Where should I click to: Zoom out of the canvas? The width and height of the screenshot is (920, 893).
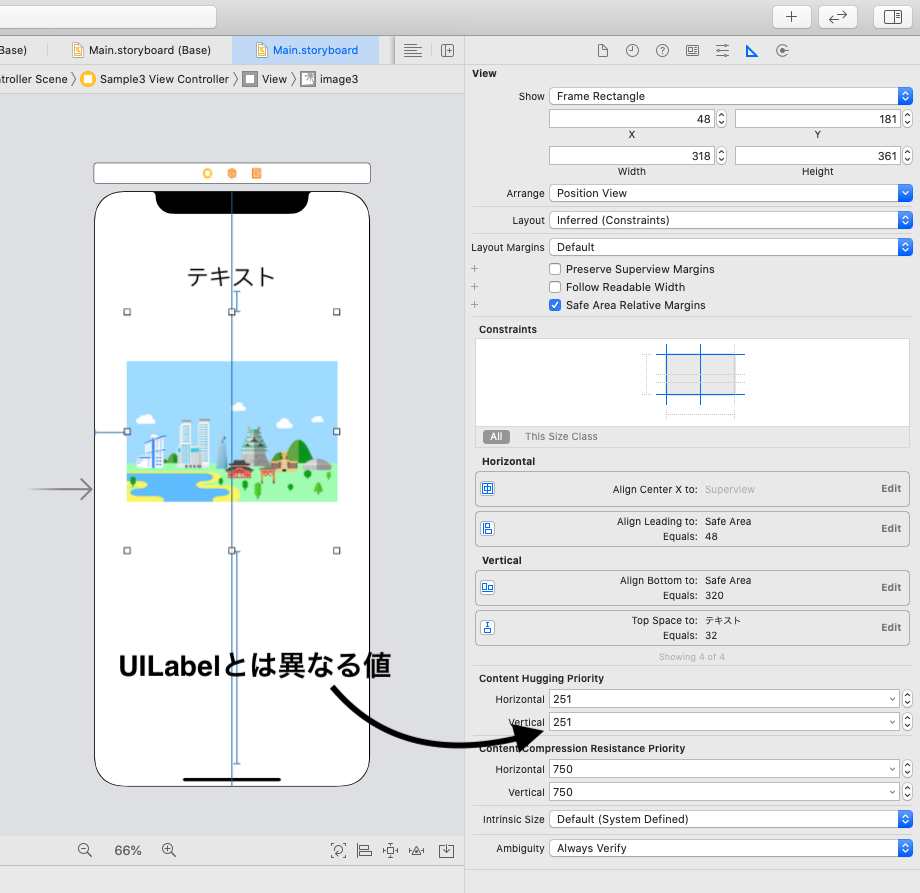85,850
